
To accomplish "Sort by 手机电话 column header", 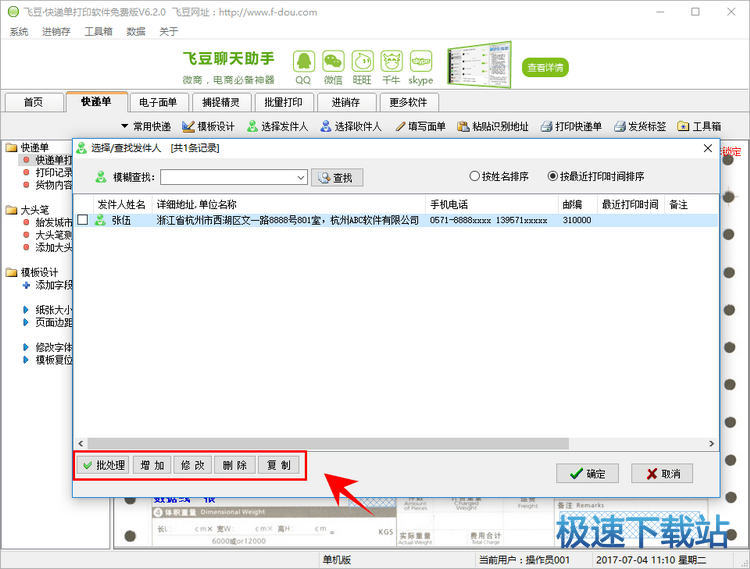I will pyautogui.click(x=492, y=205).
